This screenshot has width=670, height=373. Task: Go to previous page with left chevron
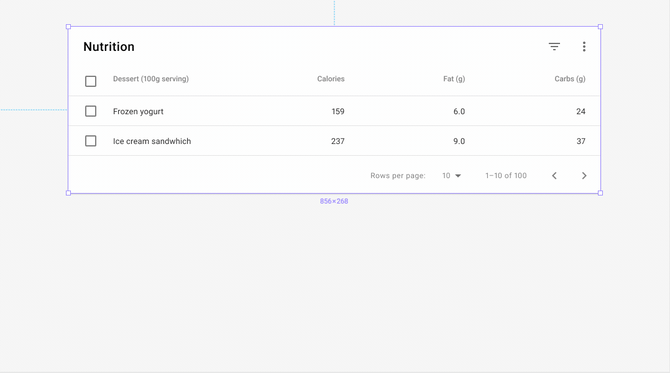pos(554,176)
